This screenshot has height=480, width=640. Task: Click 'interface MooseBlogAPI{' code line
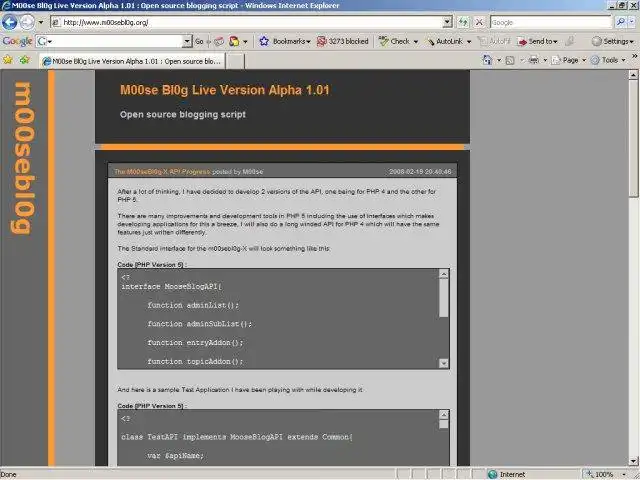pyautogui.click(x=171, y=287)
